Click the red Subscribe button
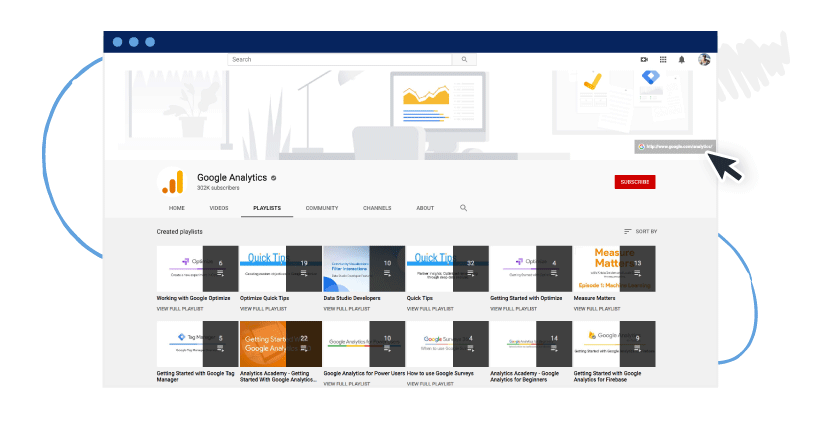 [635, 182]
